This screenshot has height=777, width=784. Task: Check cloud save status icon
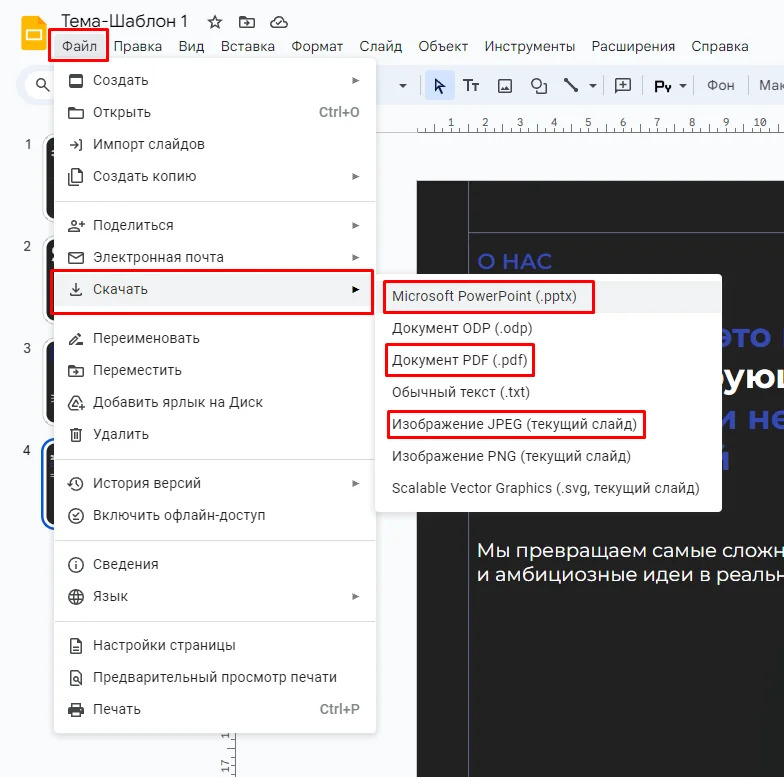278,22
